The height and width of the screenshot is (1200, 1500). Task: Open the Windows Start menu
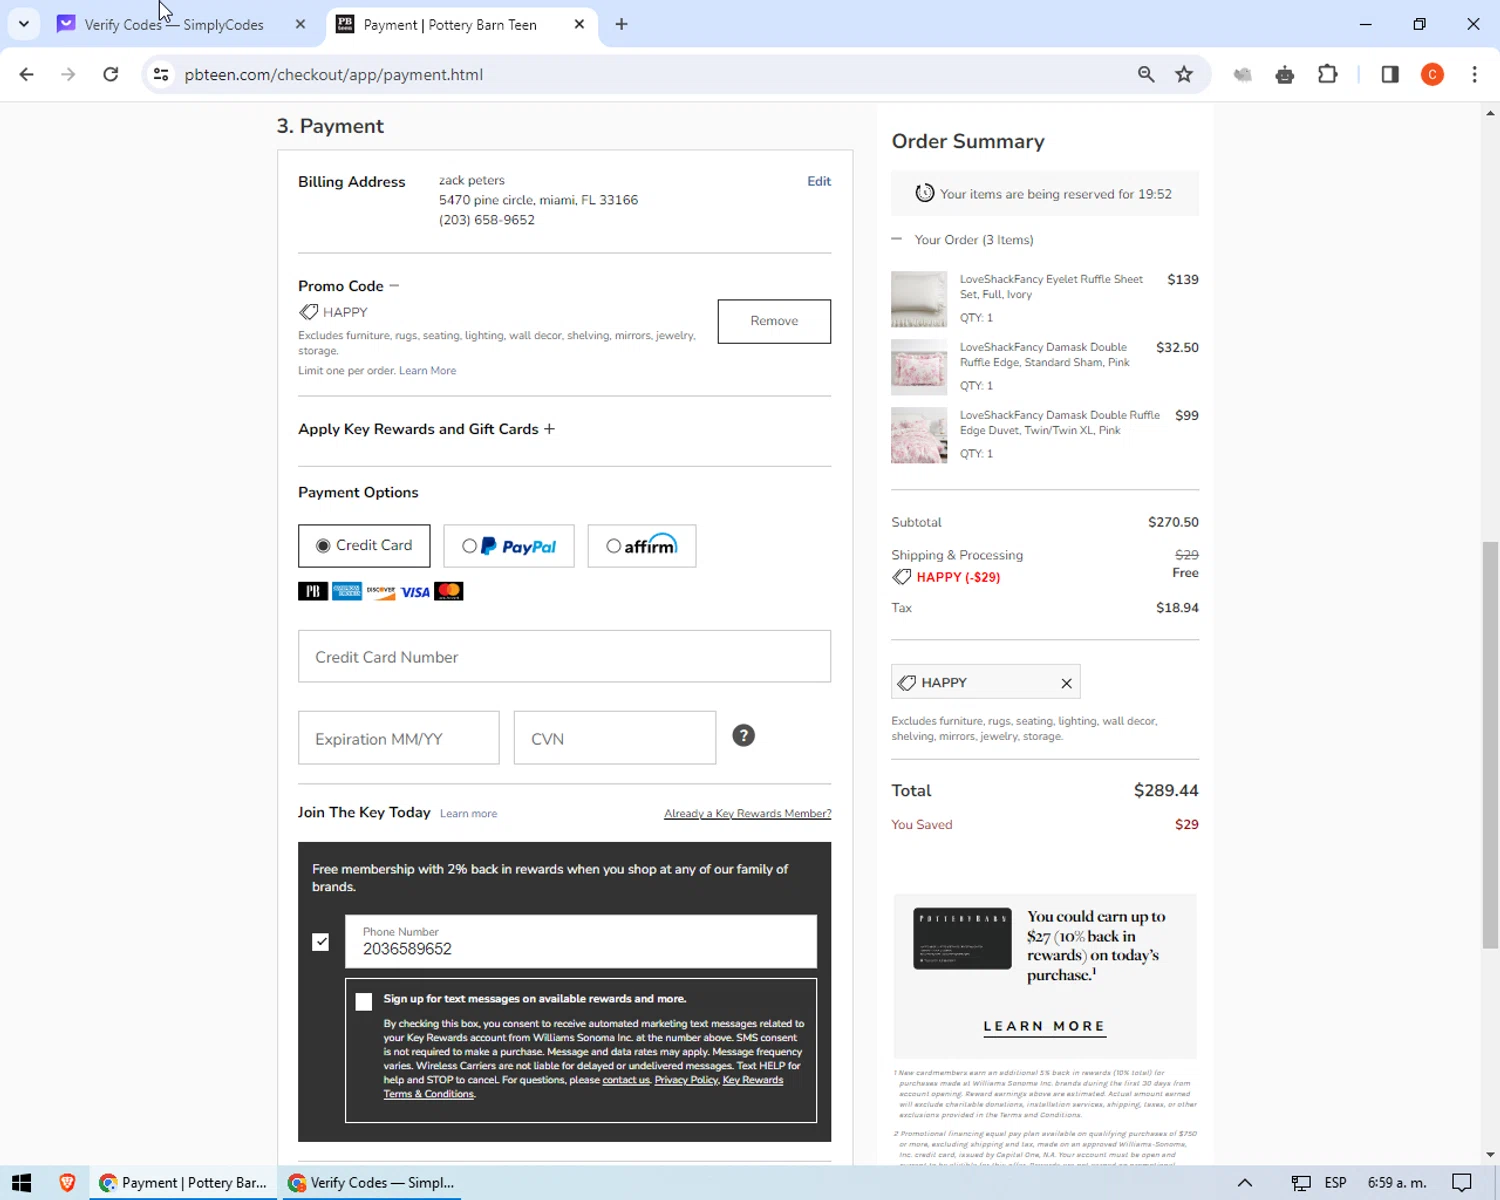click(x=22, y=1183)
